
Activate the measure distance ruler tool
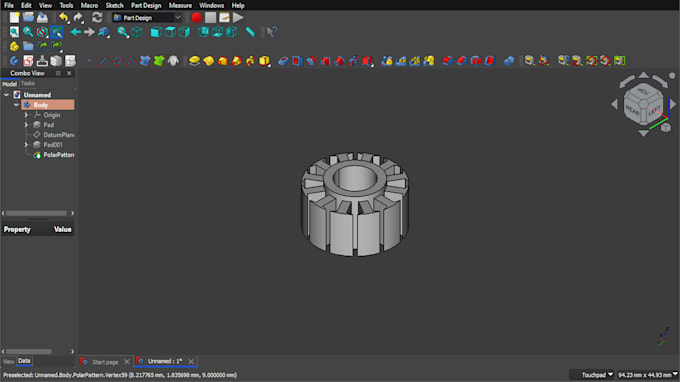[250, 32]
